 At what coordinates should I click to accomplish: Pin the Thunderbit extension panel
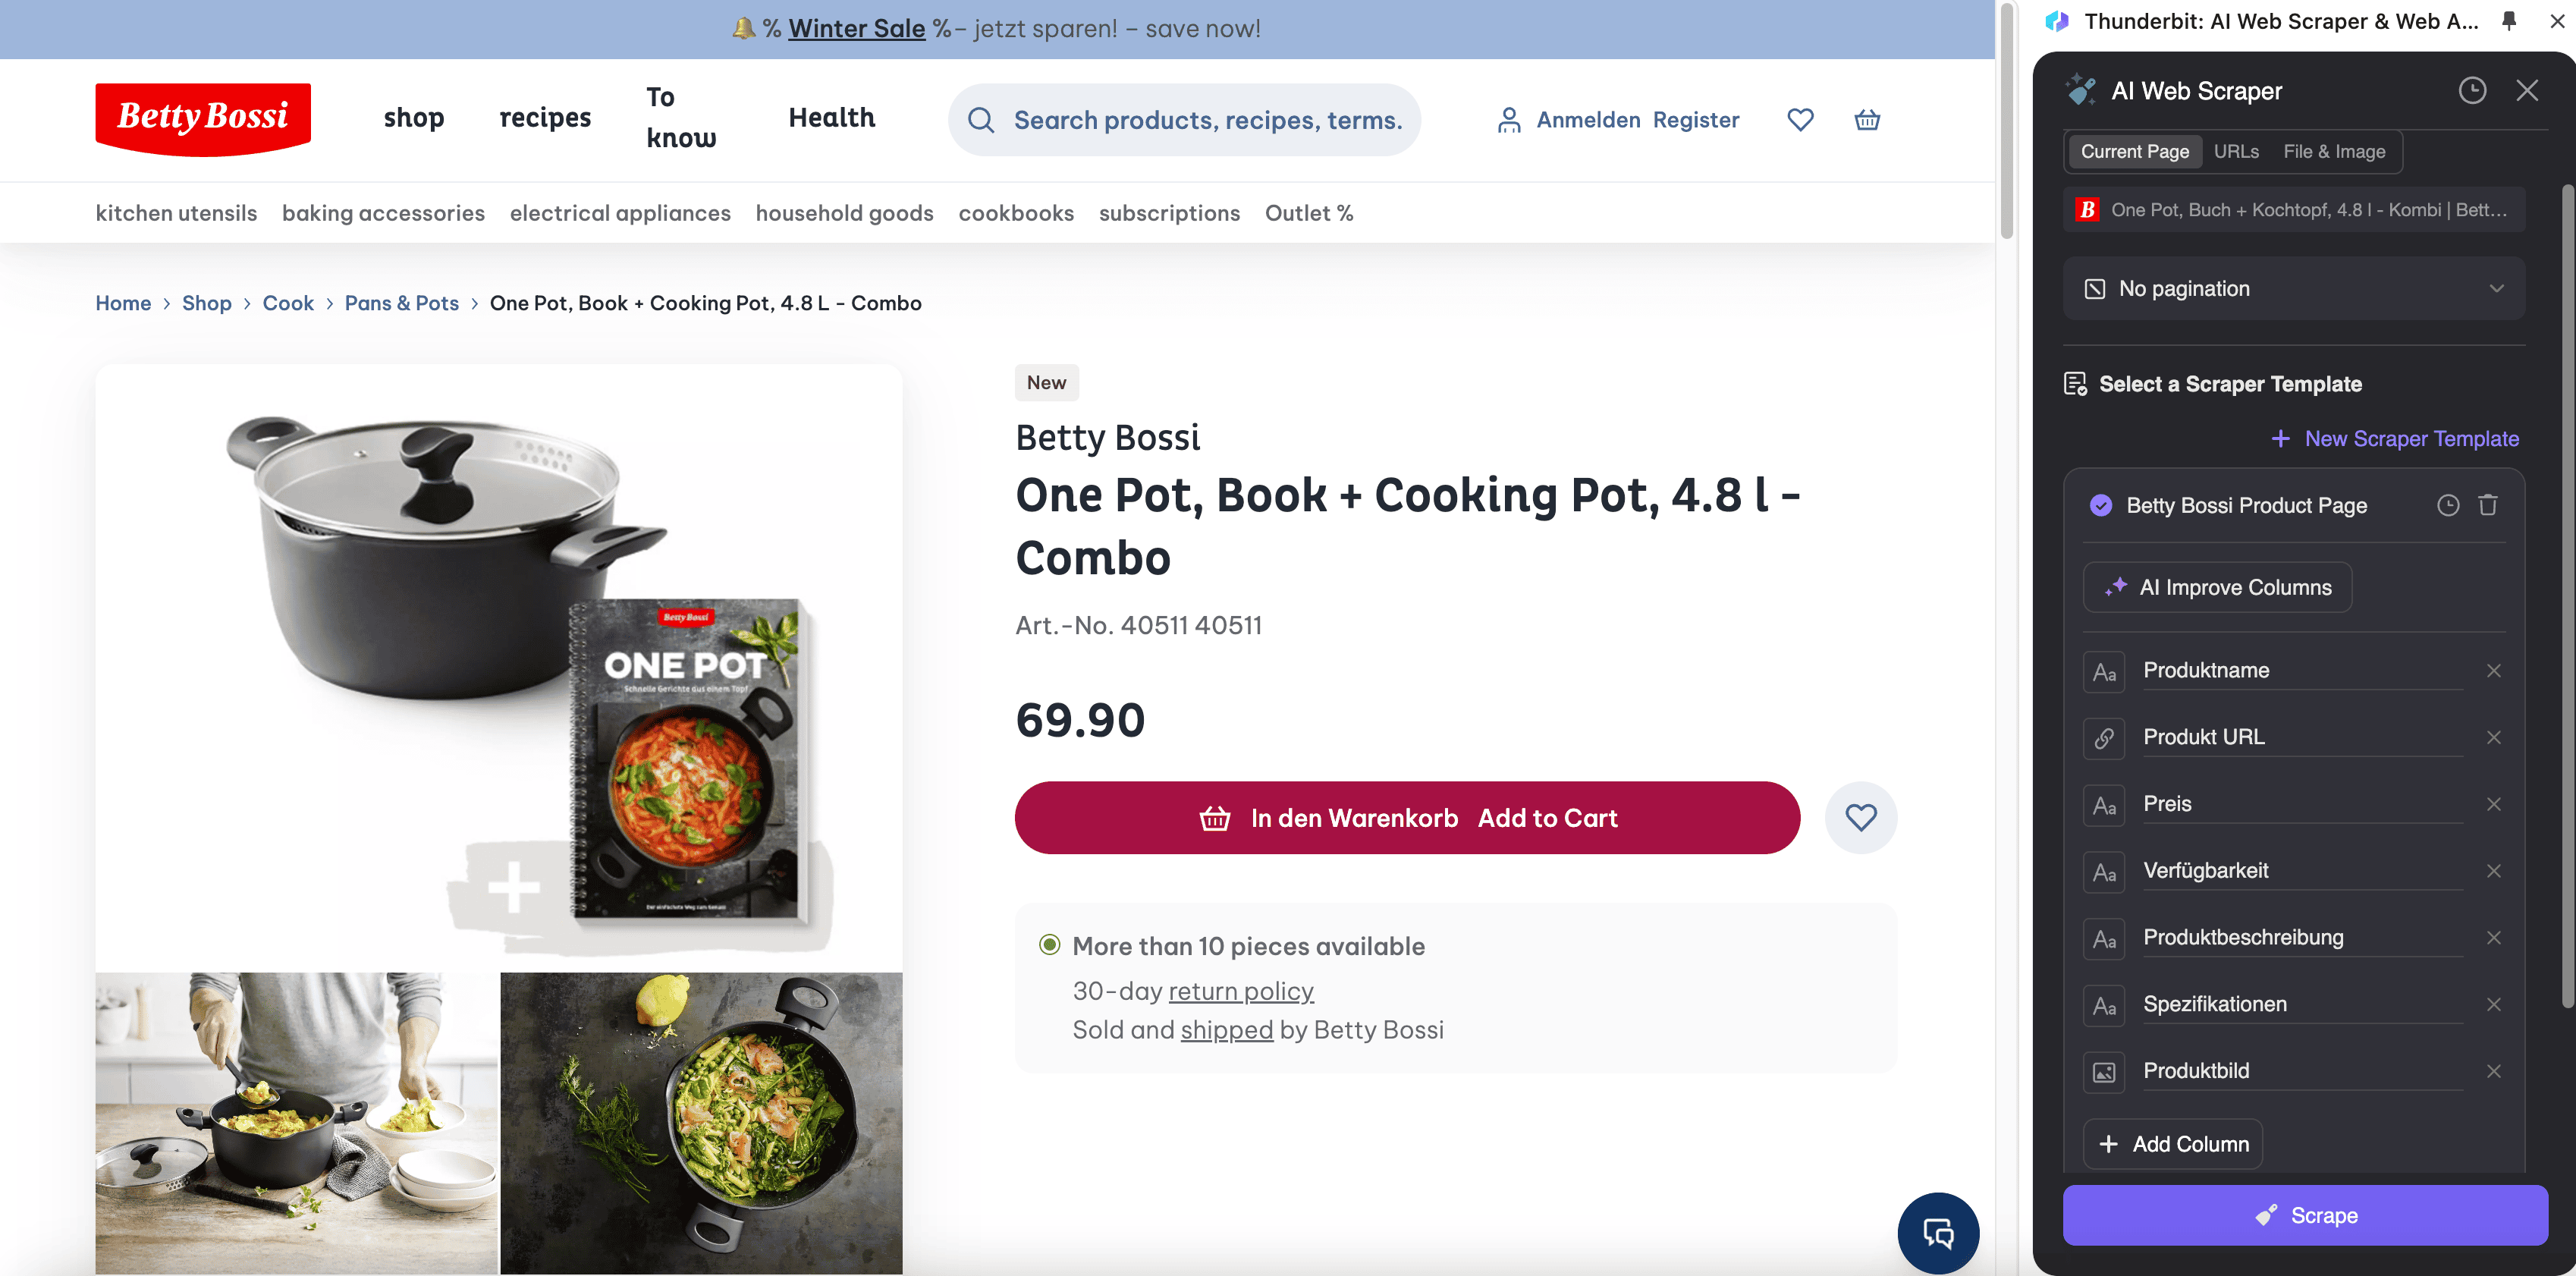[2508, 21]
